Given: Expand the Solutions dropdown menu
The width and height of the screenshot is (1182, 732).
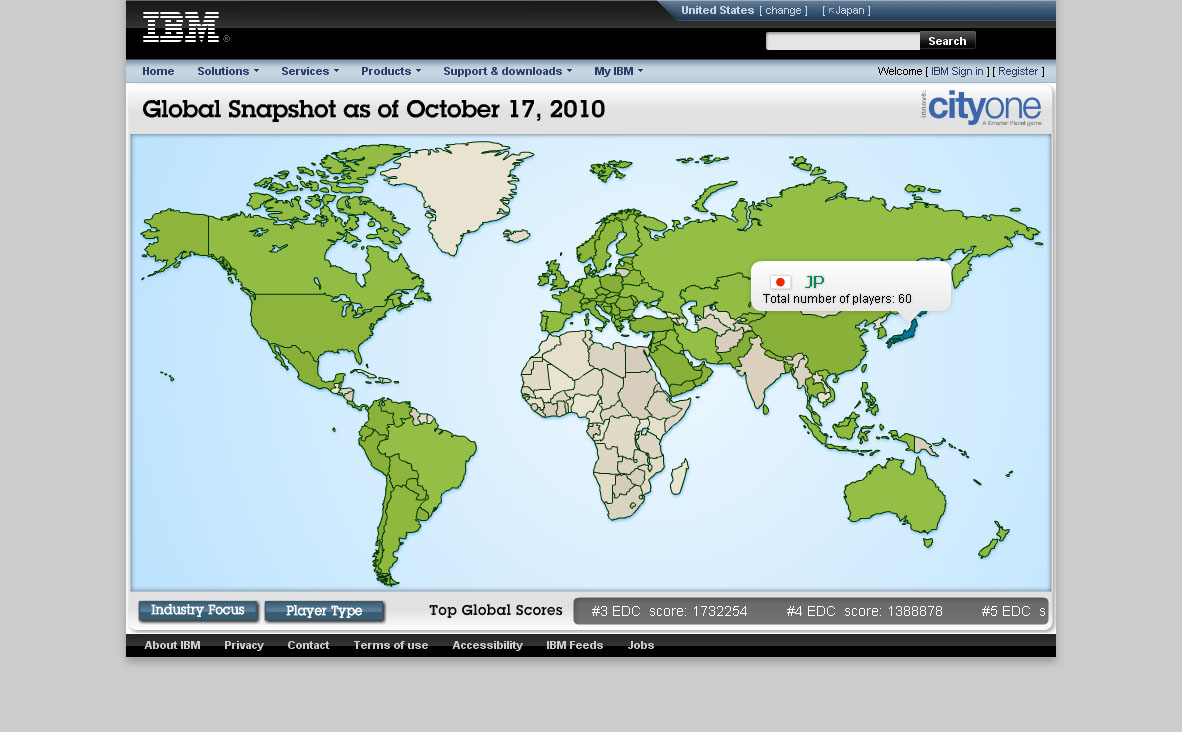Looking at the screenshot, I should click(x=227, y=71).
